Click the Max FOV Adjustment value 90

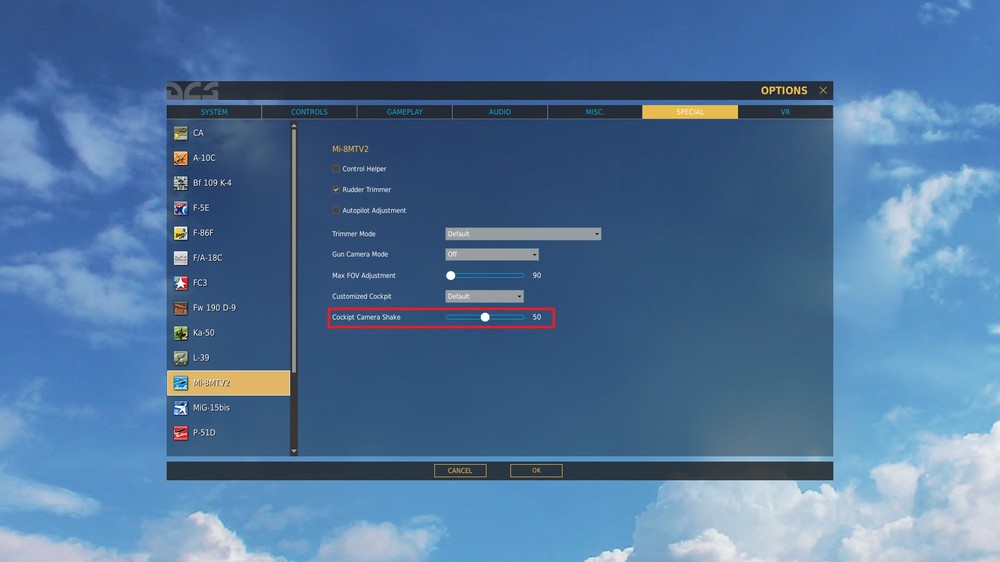[537, 276]
